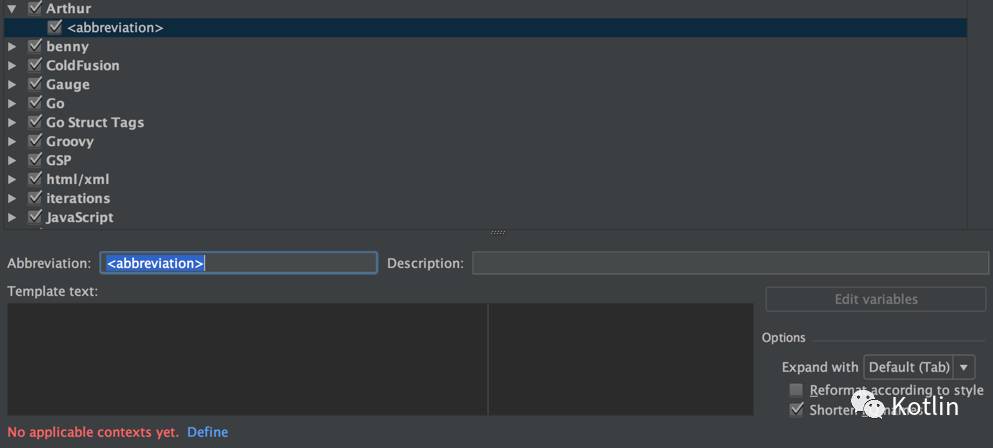Screen dimensions: 993x448
Task: Uncheck the Arthur group checkbox
Action: (35, 8)
